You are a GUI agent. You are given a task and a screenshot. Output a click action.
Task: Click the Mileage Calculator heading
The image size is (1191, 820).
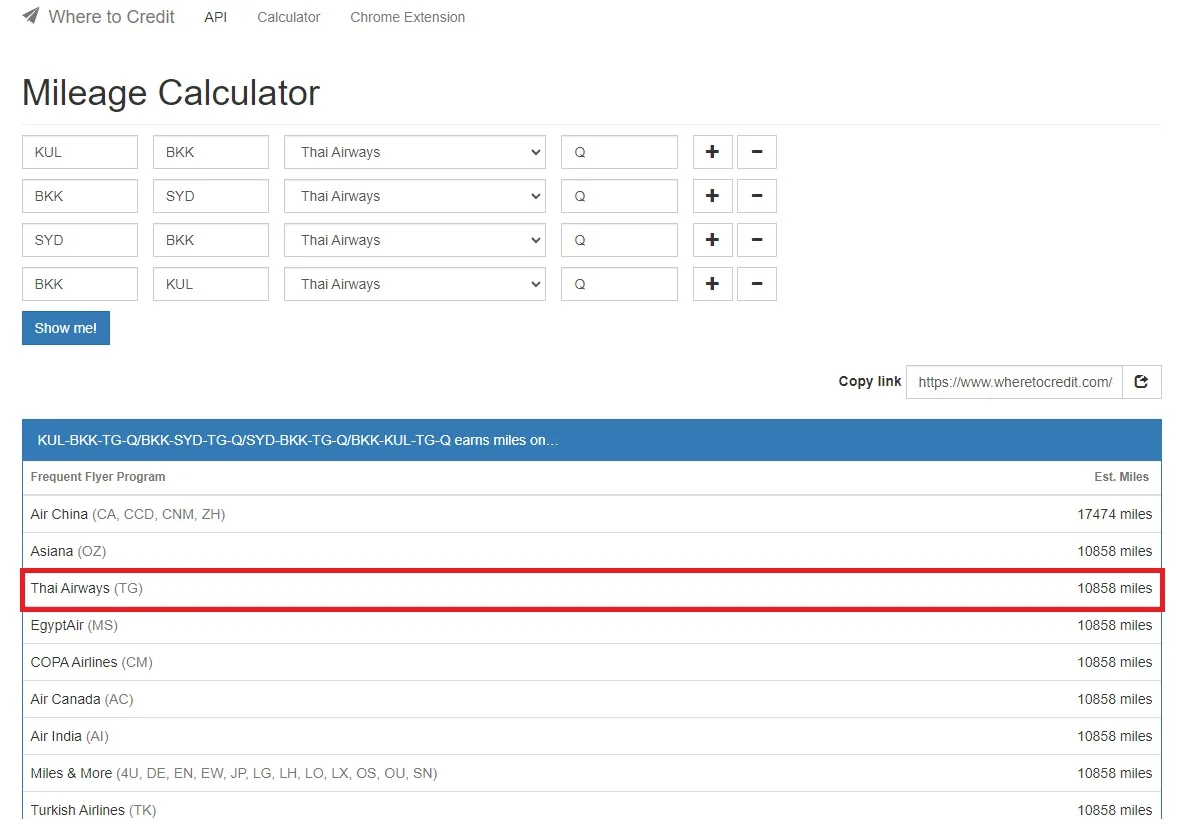tap(171, 93)
